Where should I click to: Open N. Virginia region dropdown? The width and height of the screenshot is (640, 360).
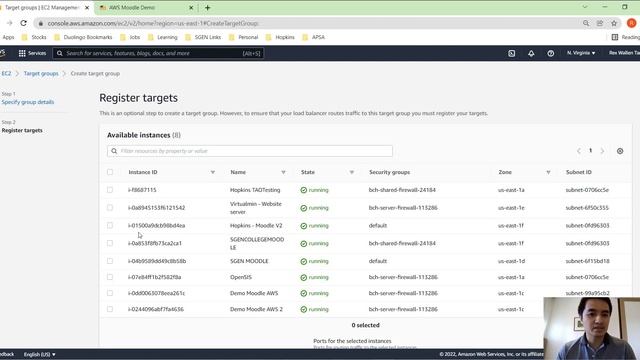581,53
